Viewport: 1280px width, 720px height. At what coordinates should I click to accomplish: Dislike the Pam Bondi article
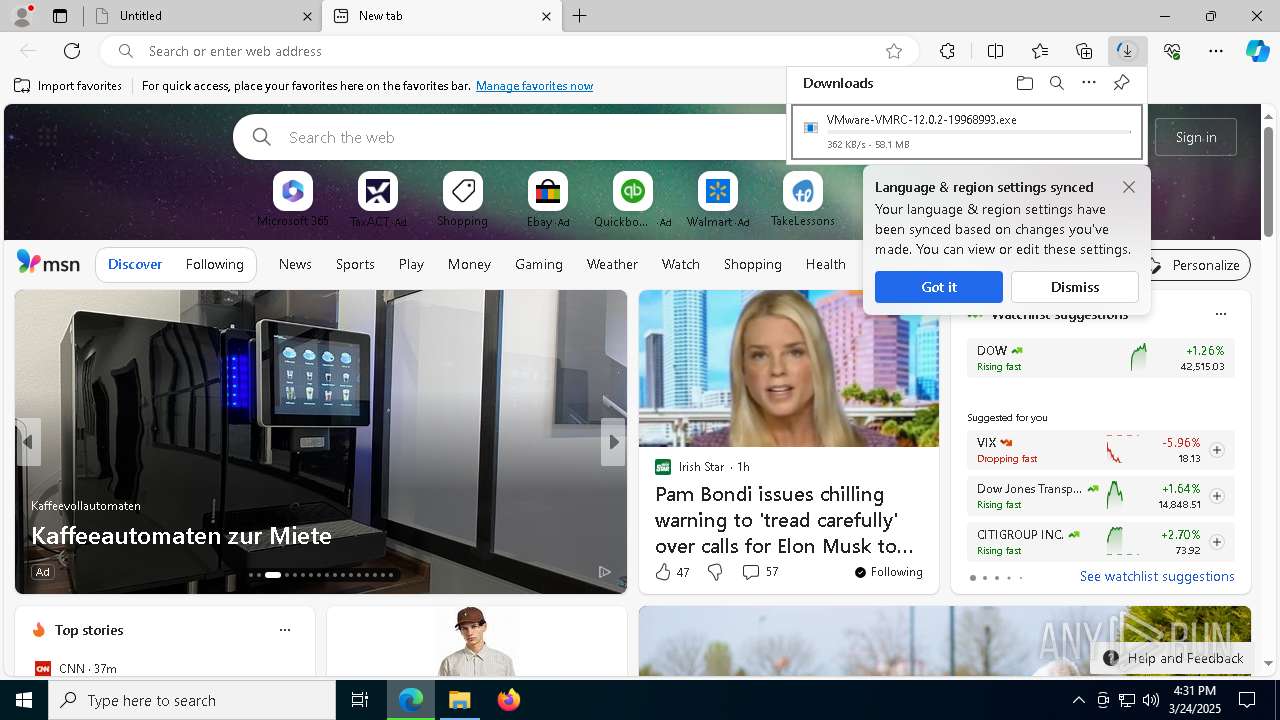point(715,572)
